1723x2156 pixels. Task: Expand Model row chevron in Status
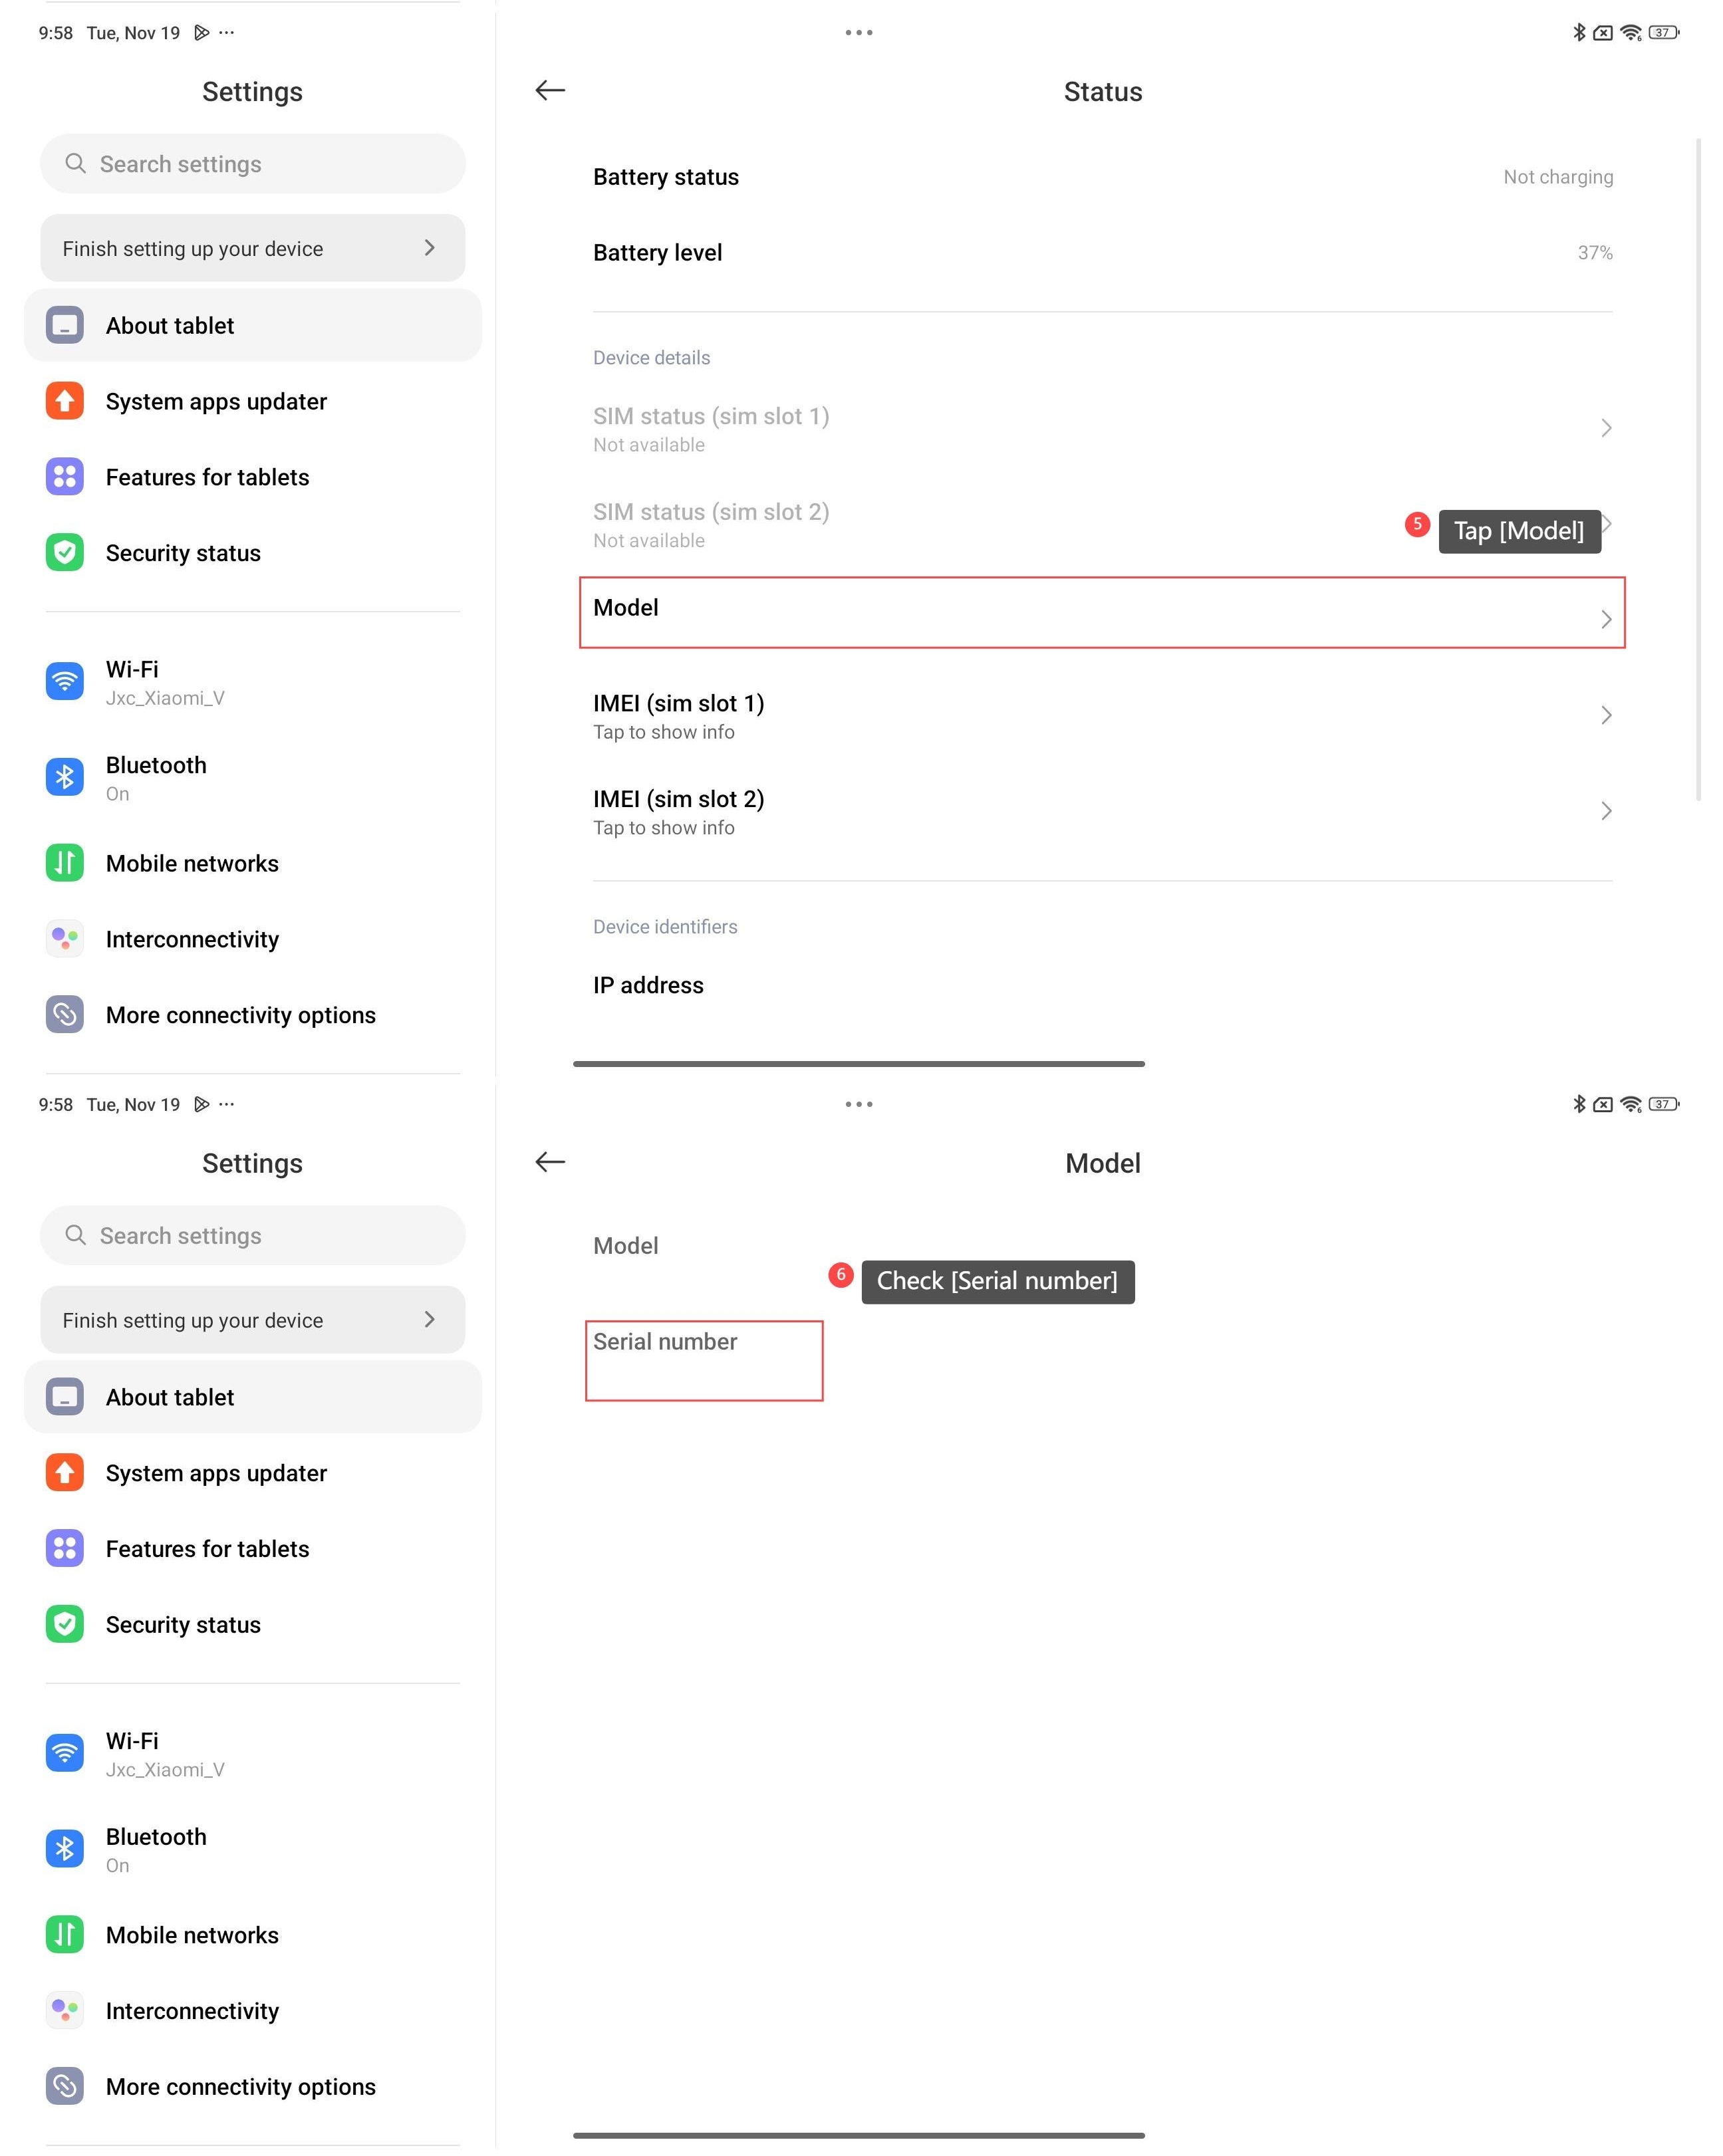[x=1606, y=620]
